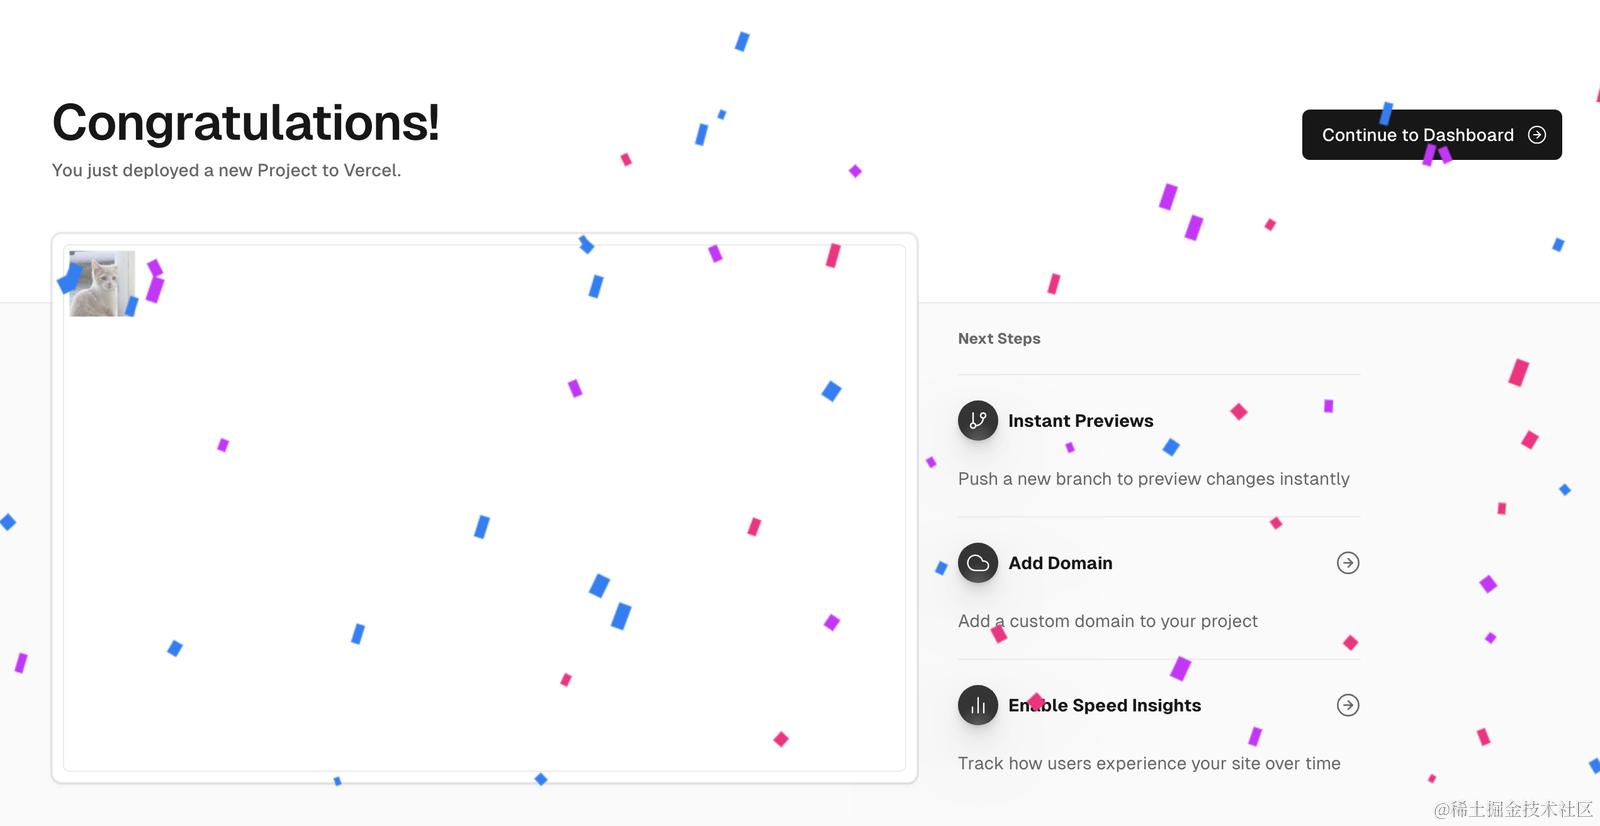Viewport: 1600px width, 826px height.
Task: Click the Next Steps section label
Action: [999, 339]
